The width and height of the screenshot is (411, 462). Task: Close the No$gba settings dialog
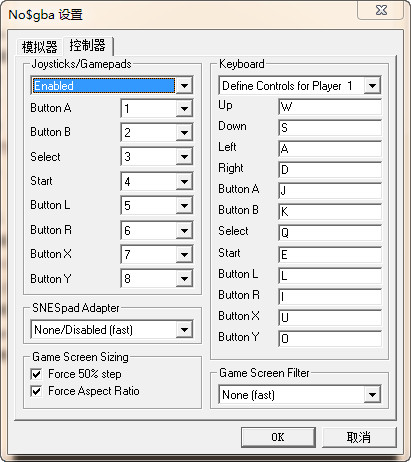click(381, 9)
